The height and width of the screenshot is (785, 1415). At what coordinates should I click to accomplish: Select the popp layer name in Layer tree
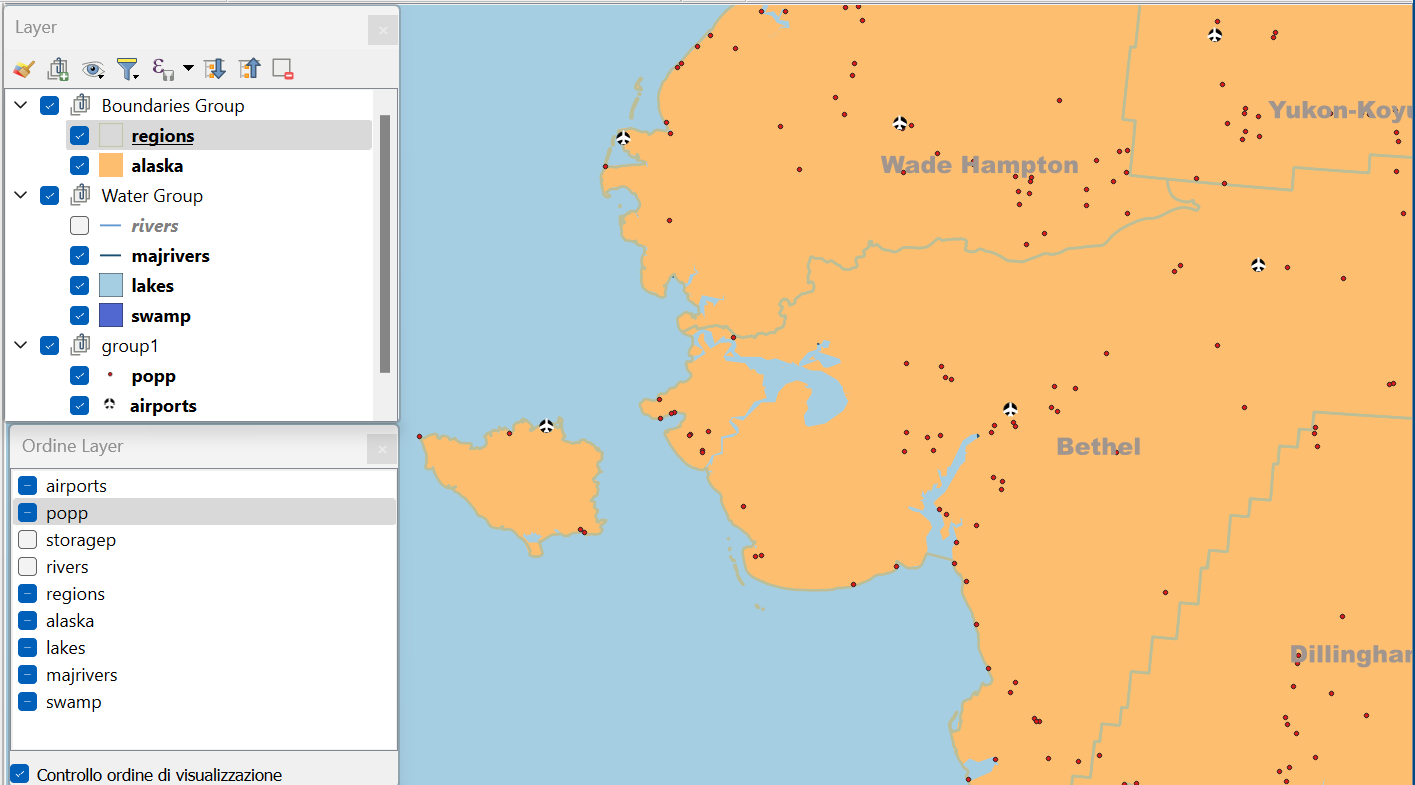(x=153, y=376)
